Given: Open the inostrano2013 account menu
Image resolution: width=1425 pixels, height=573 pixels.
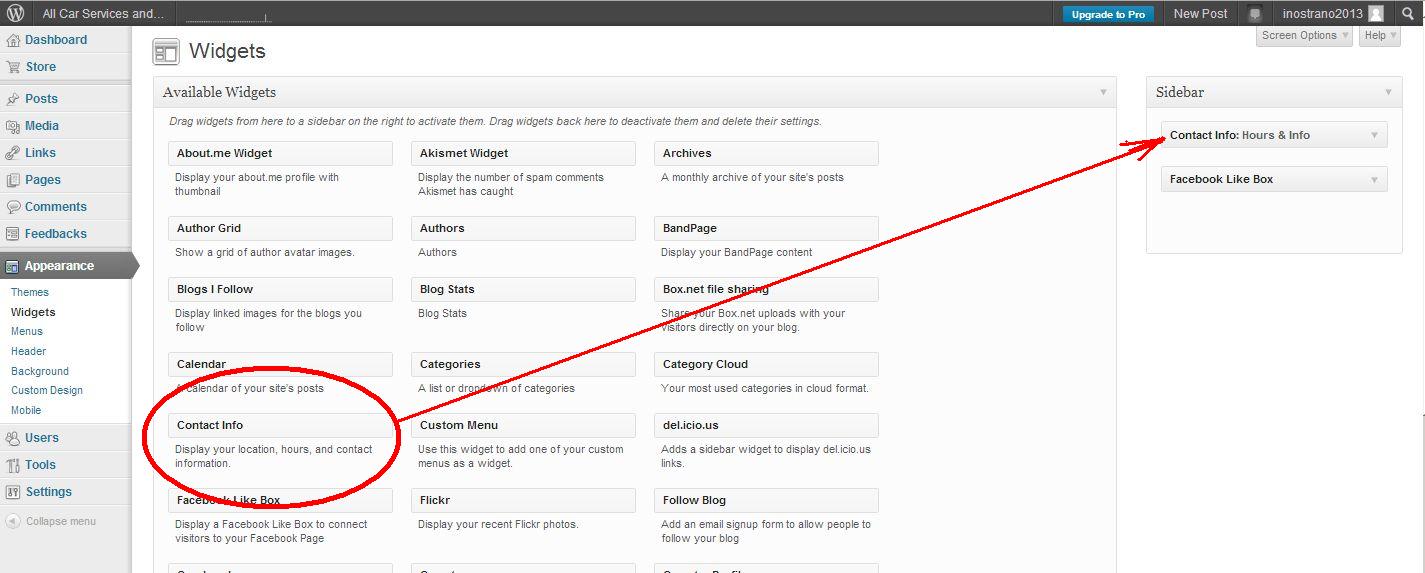Looking at the screenshot, I should [1333, 14].
